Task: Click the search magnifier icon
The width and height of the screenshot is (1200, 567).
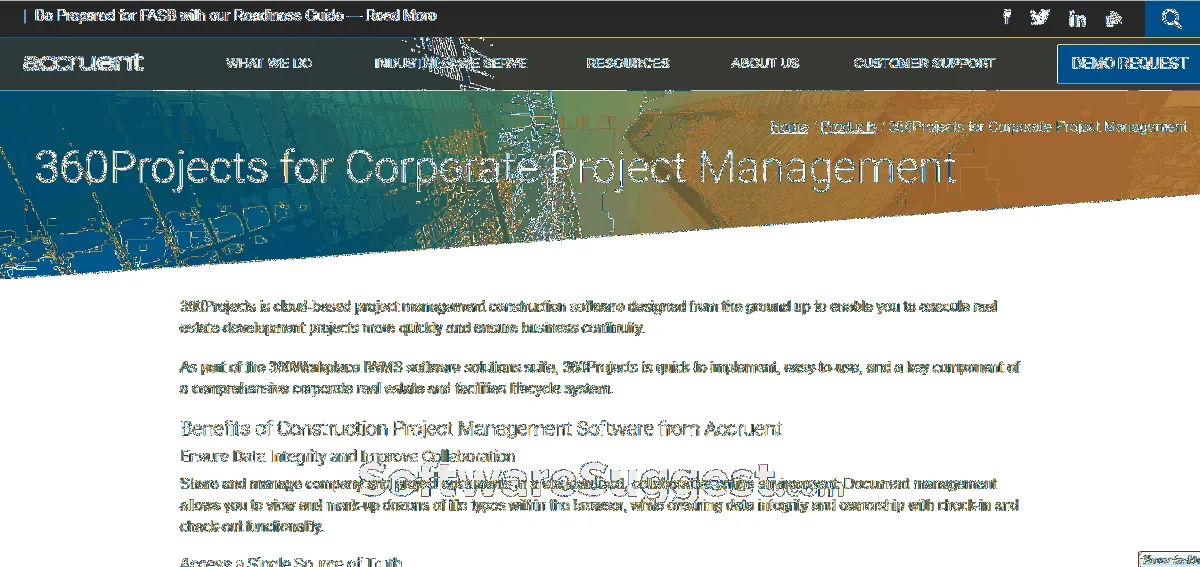Action: [x=1172, y=18]
